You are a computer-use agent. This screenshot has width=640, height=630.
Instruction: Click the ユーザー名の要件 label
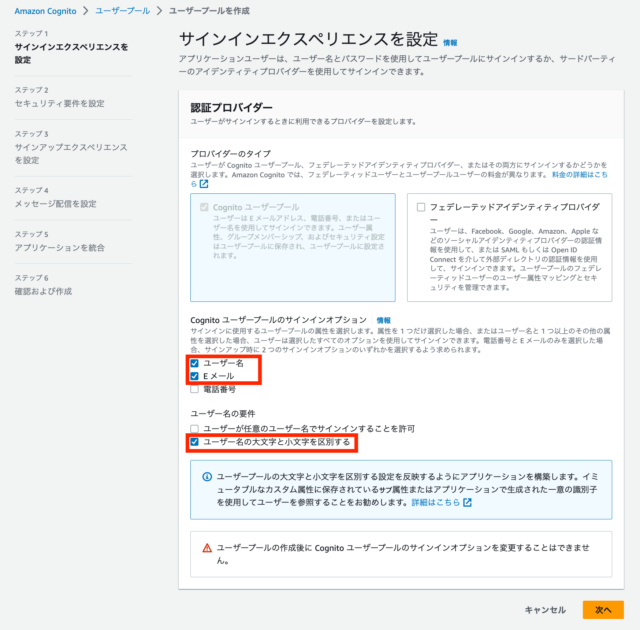223,414
